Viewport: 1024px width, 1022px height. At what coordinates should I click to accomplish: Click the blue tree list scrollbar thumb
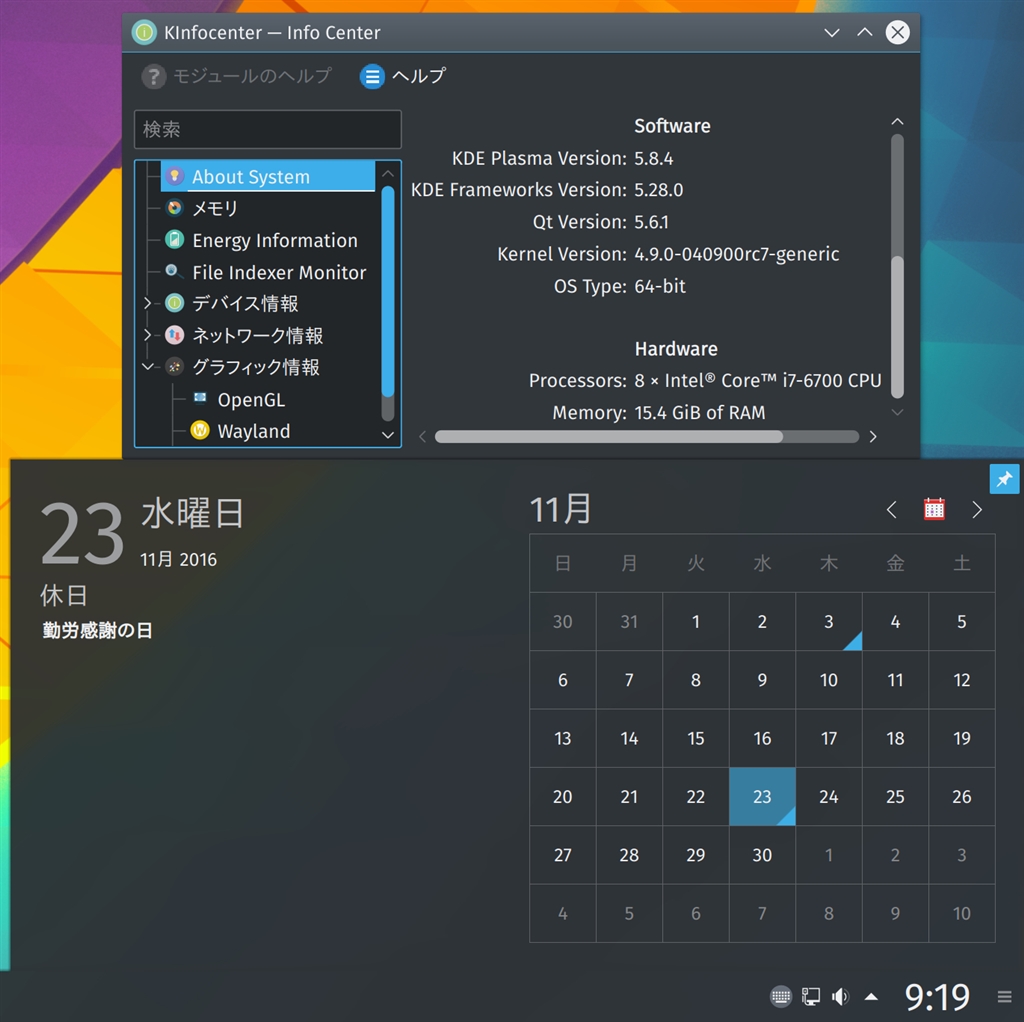pyautogui.click(x=387, y=291)
